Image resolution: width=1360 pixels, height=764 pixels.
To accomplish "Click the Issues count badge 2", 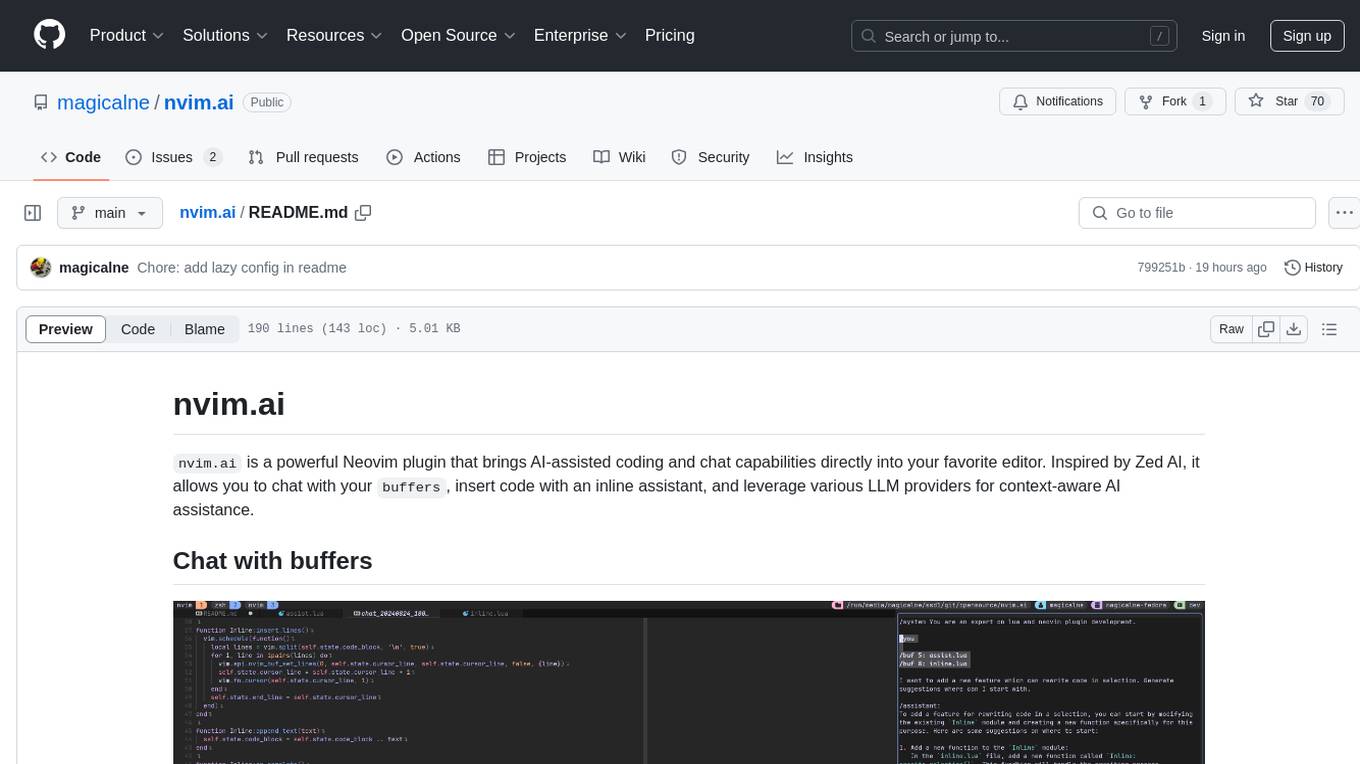I will click(x=212, y=157).
